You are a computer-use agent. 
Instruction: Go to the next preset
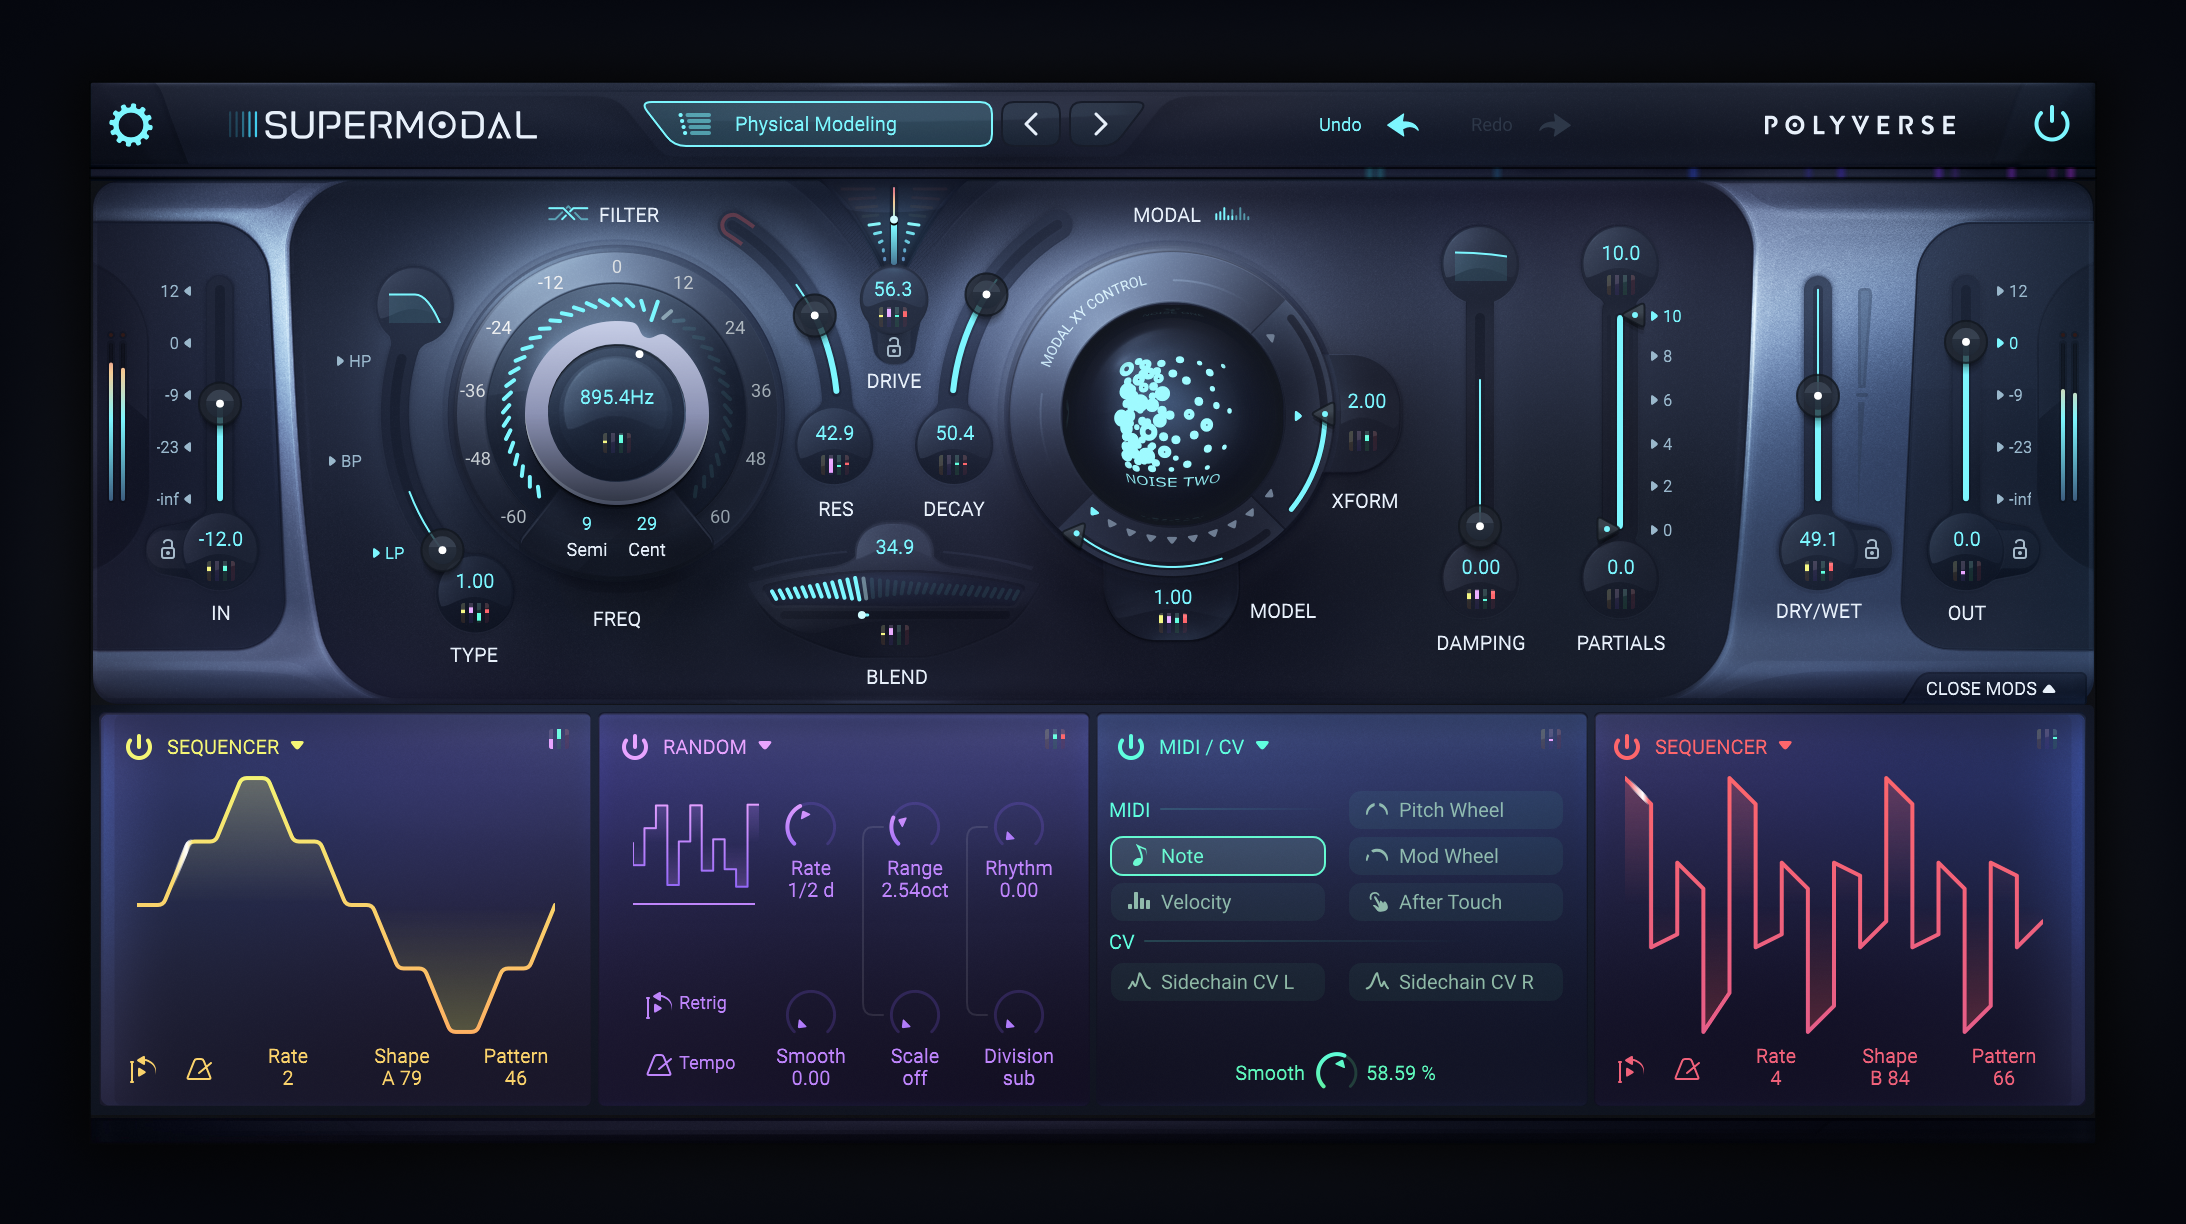coord(1099,124)
